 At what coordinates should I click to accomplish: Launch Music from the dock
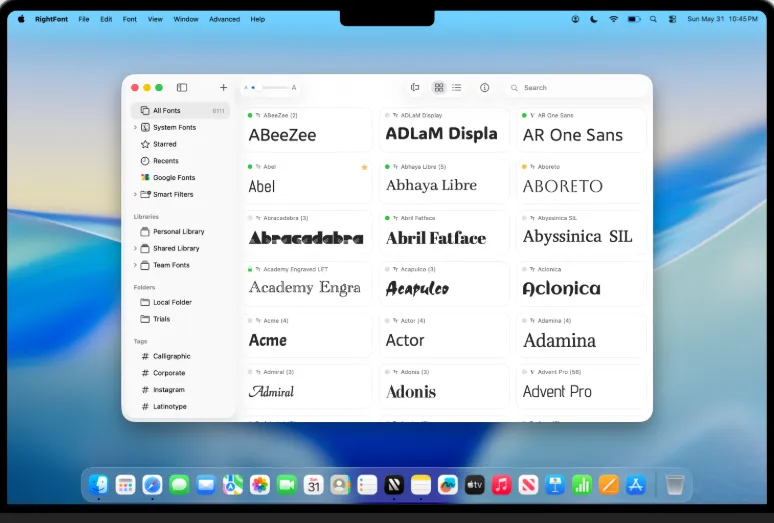pos(501,485)
